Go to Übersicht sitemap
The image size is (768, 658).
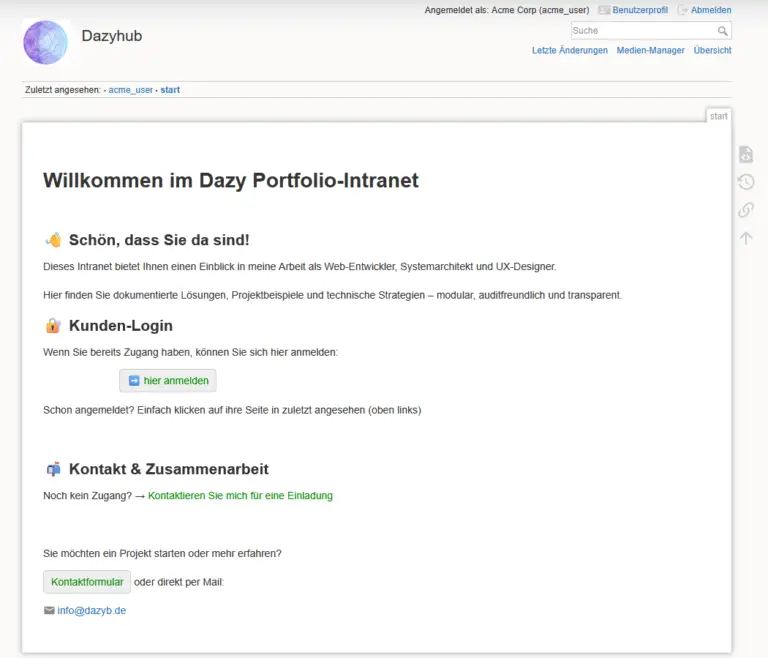pos(712,50)
